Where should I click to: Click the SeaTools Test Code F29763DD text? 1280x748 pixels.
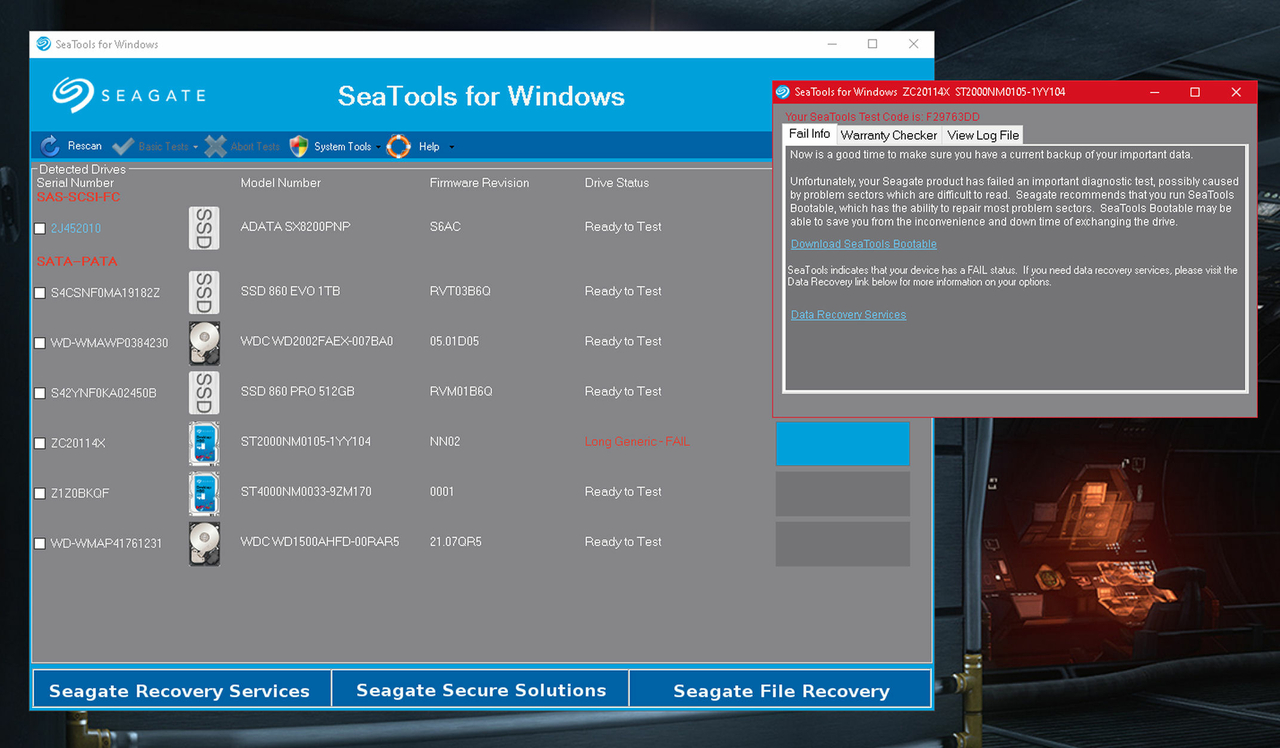882,117
